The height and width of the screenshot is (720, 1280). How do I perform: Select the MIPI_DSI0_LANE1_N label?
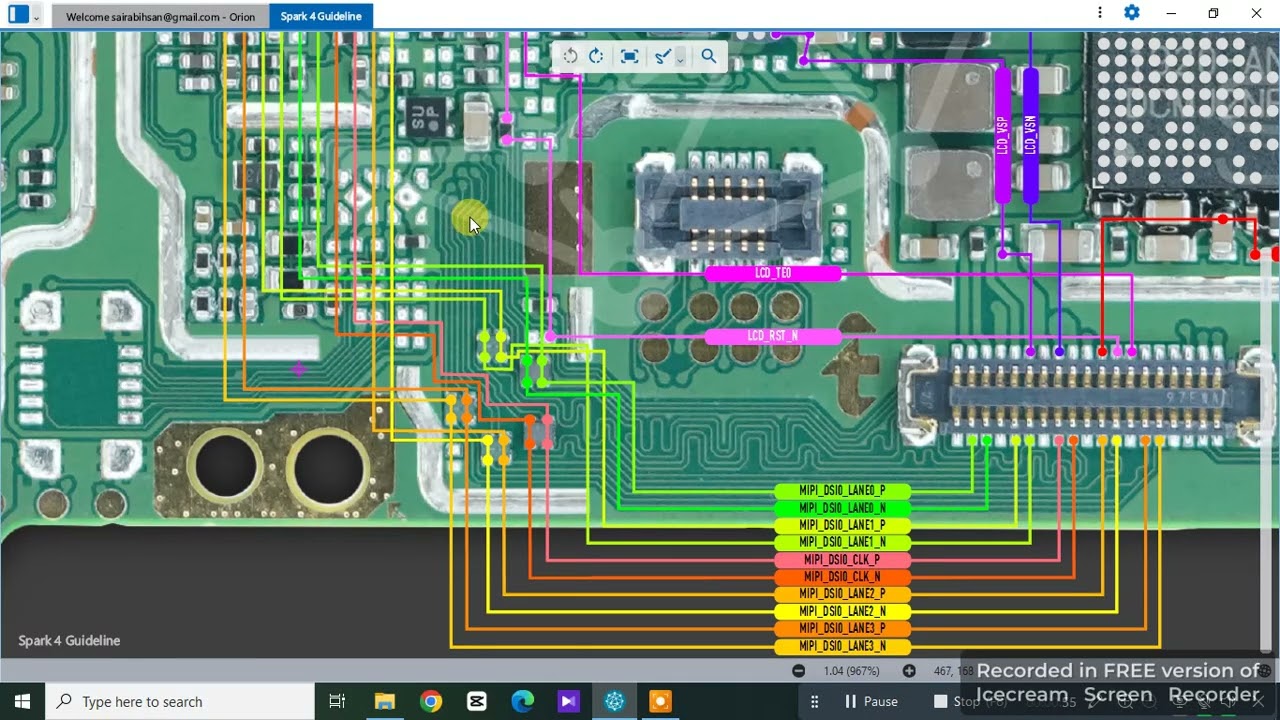(x=842, y=542)
